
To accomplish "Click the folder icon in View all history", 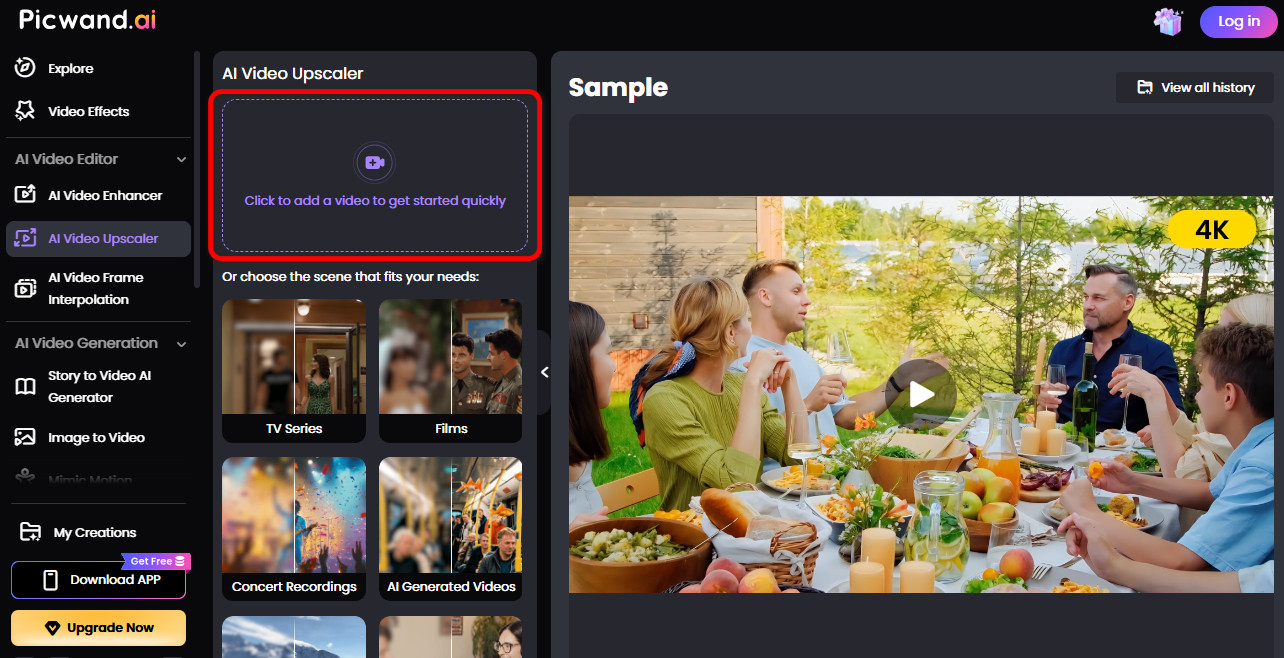I will [x=1145, y=87].
